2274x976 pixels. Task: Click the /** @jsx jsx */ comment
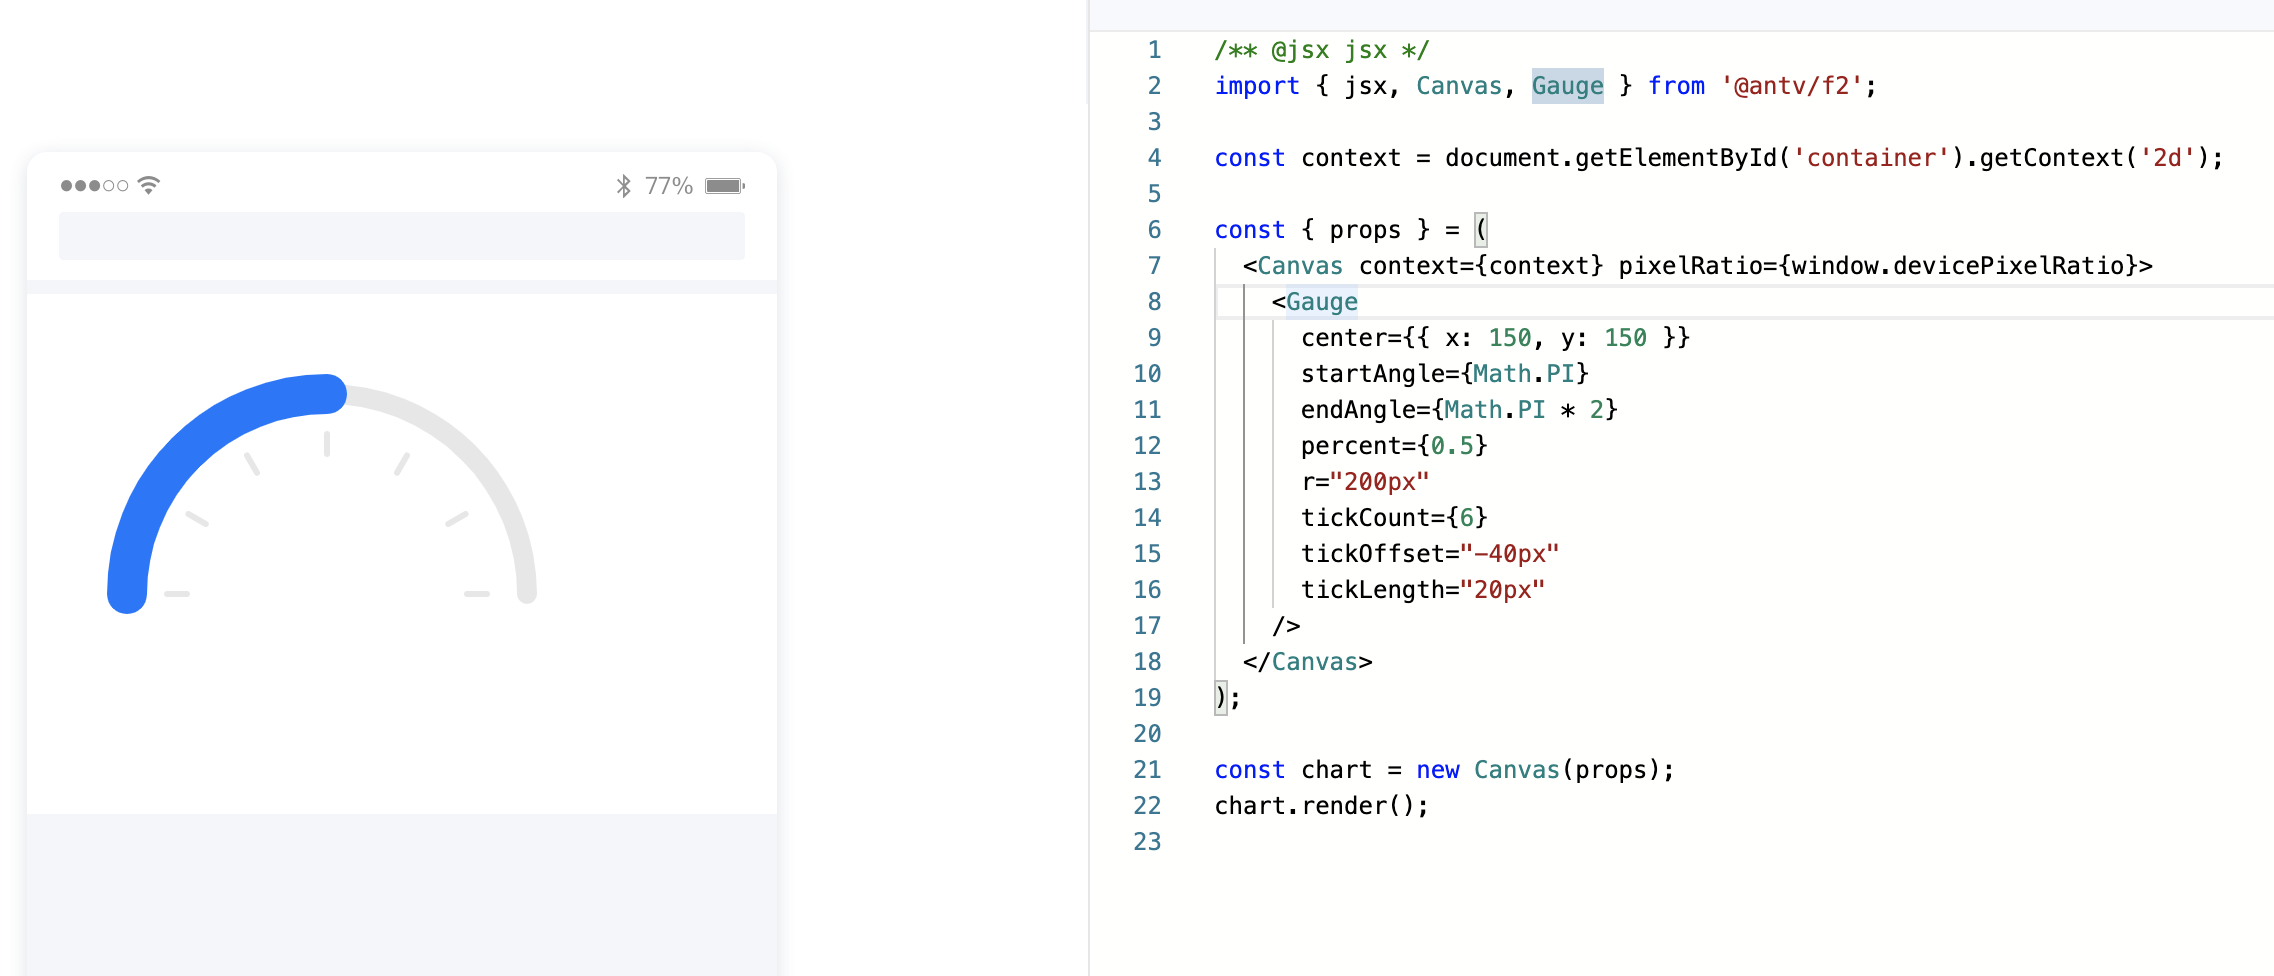1321,50
